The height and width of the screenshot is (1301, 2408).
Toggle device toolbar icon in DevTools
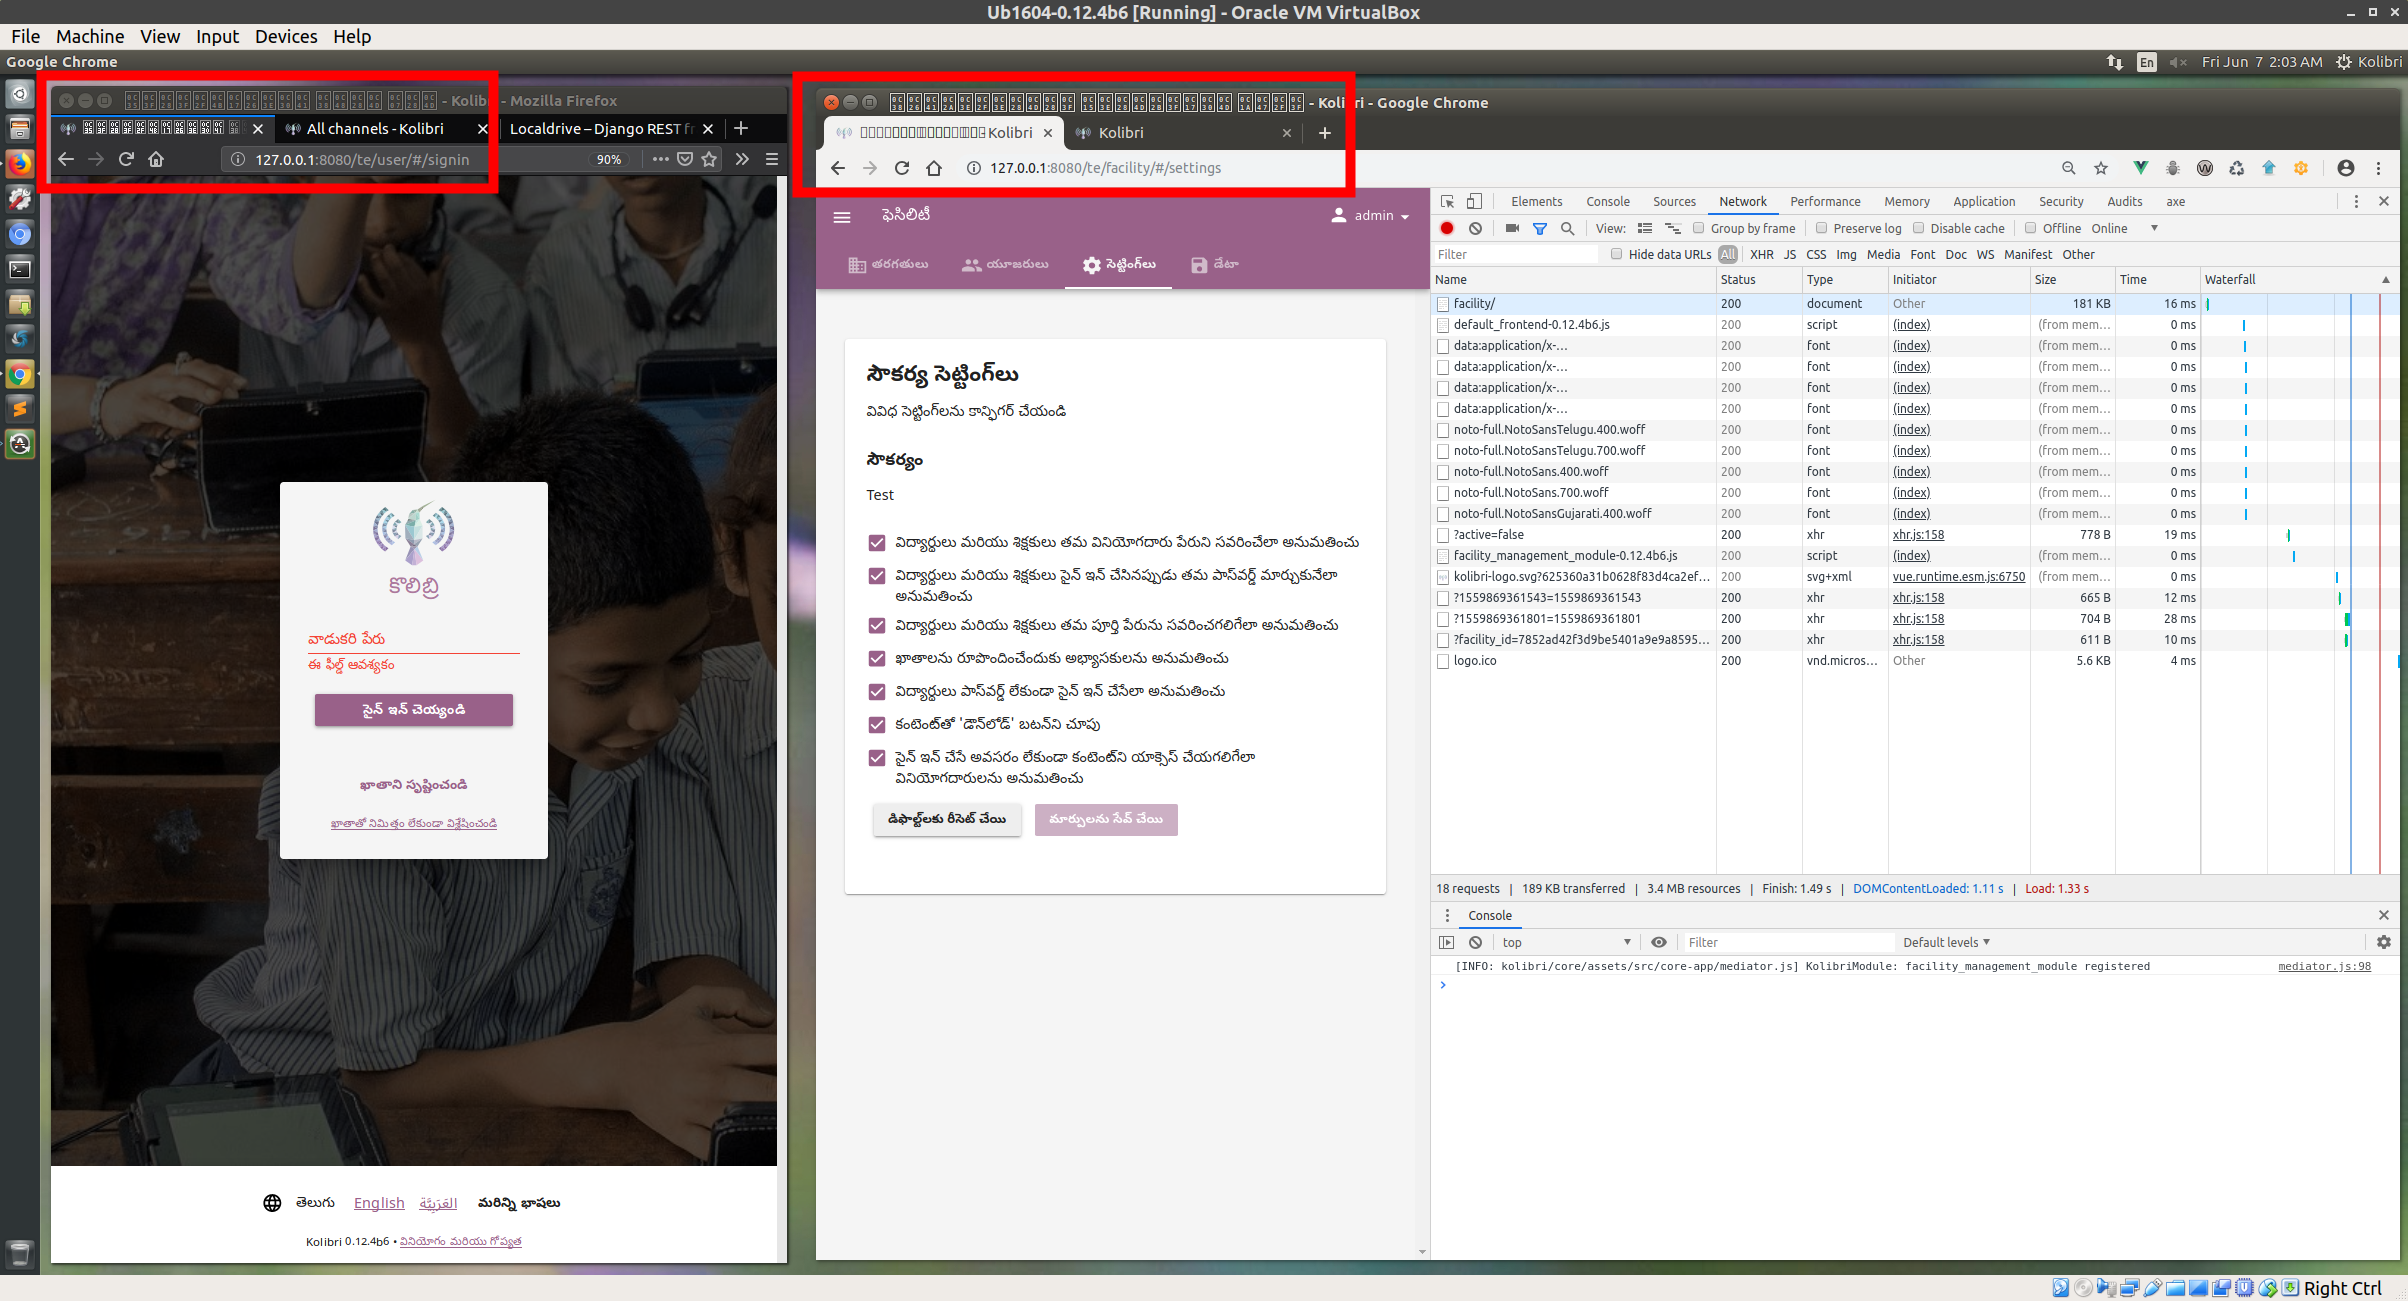click(x=1474, y=201)
